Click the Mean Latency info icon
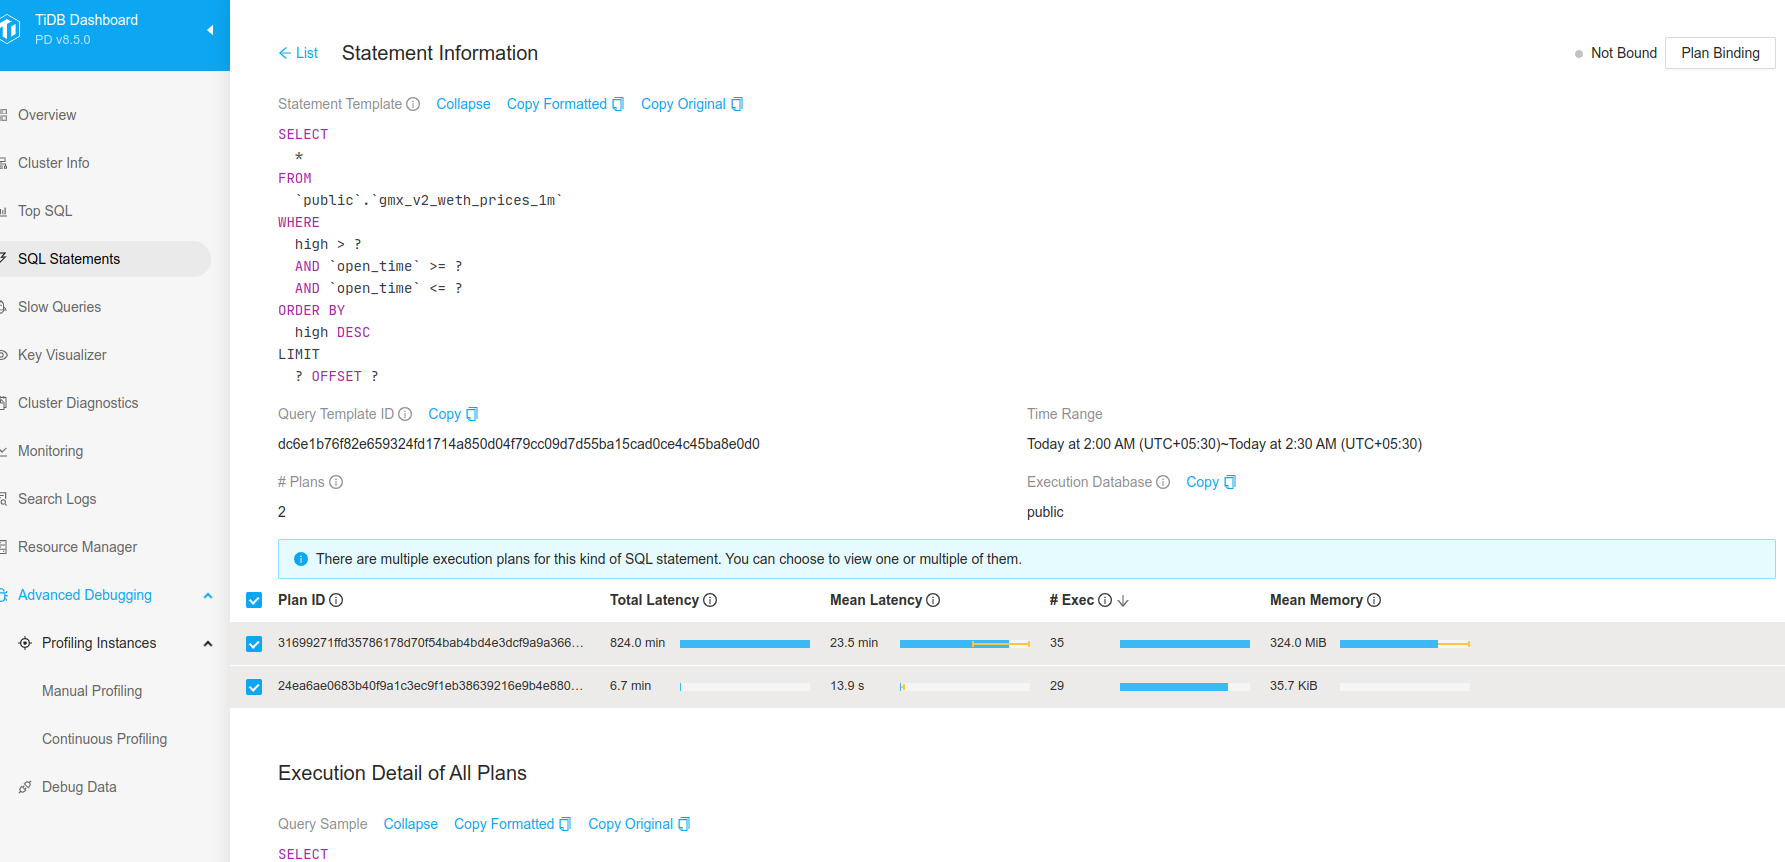 pos(933,600)
